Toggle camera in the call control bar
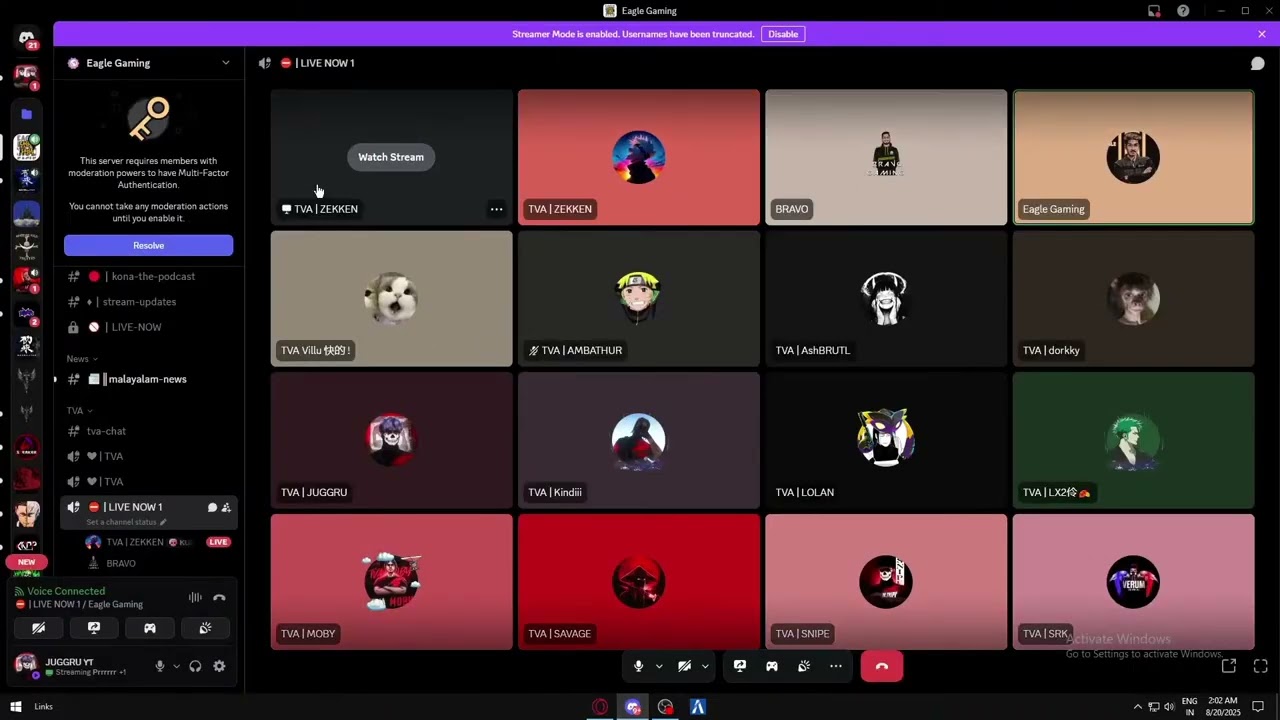The height and width of the screenshot is (720, 1280). (684, 666)
